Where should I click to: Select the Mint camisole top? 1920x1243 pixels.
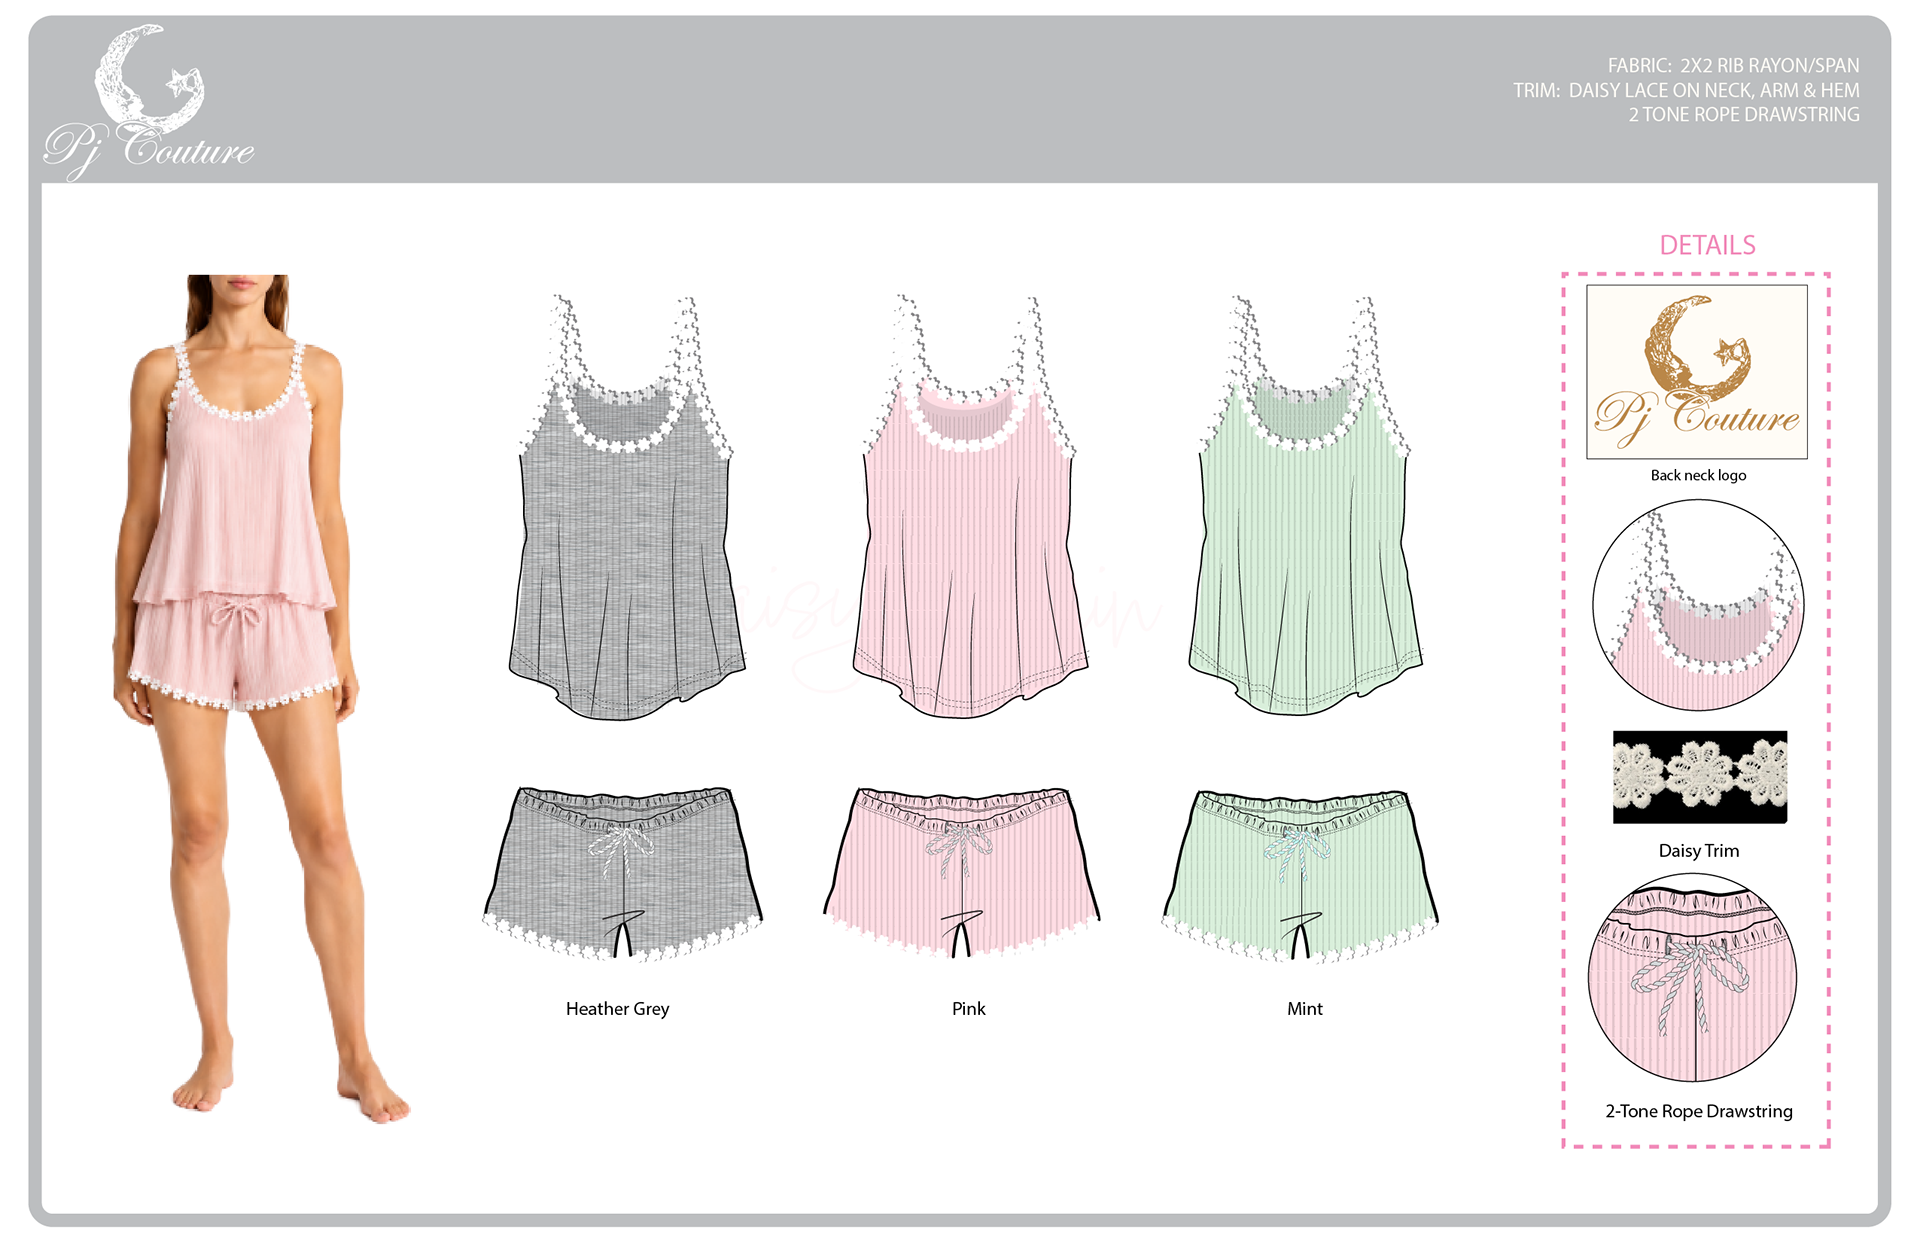coord(1305,506)
